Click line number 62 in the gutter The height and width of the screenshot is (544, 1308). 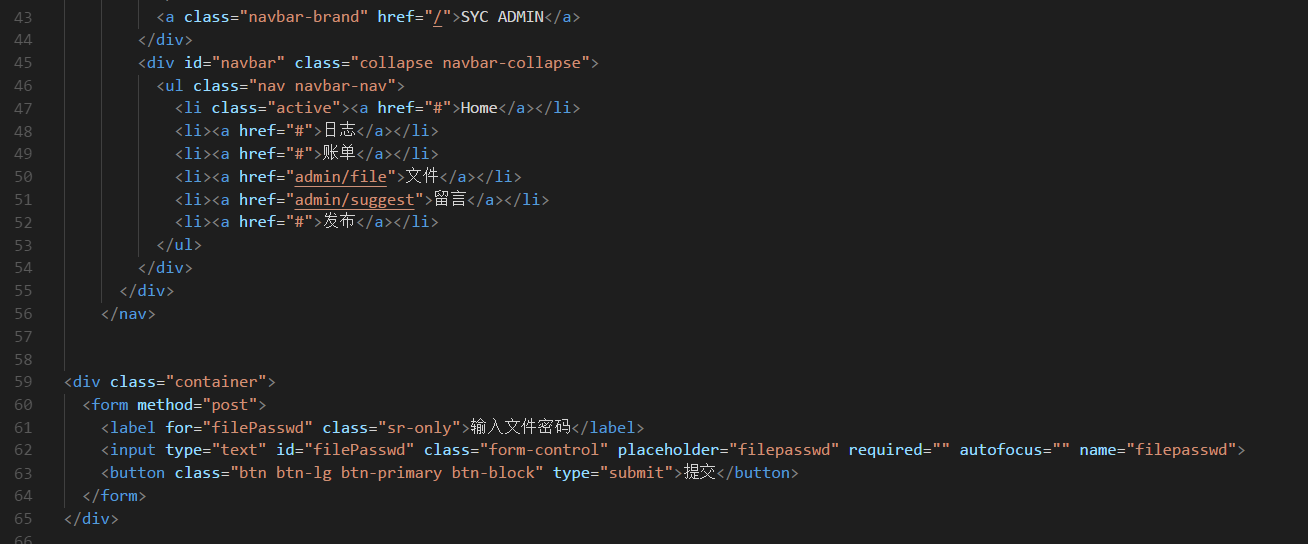pyautogui.click(x=23, y=450)
